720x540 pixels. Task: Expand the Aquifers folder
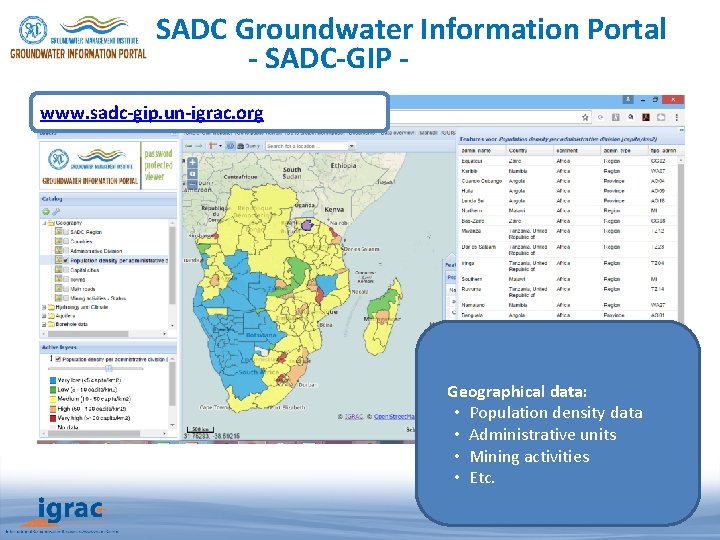pos(44,316)
